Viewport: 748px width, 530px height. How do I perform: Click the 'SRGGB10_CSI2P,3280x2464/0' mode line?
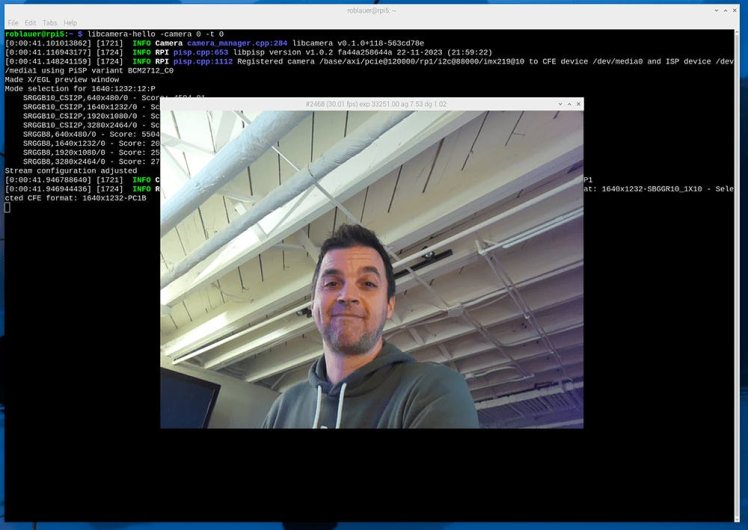pyautogui.click(x=92, y=125)
